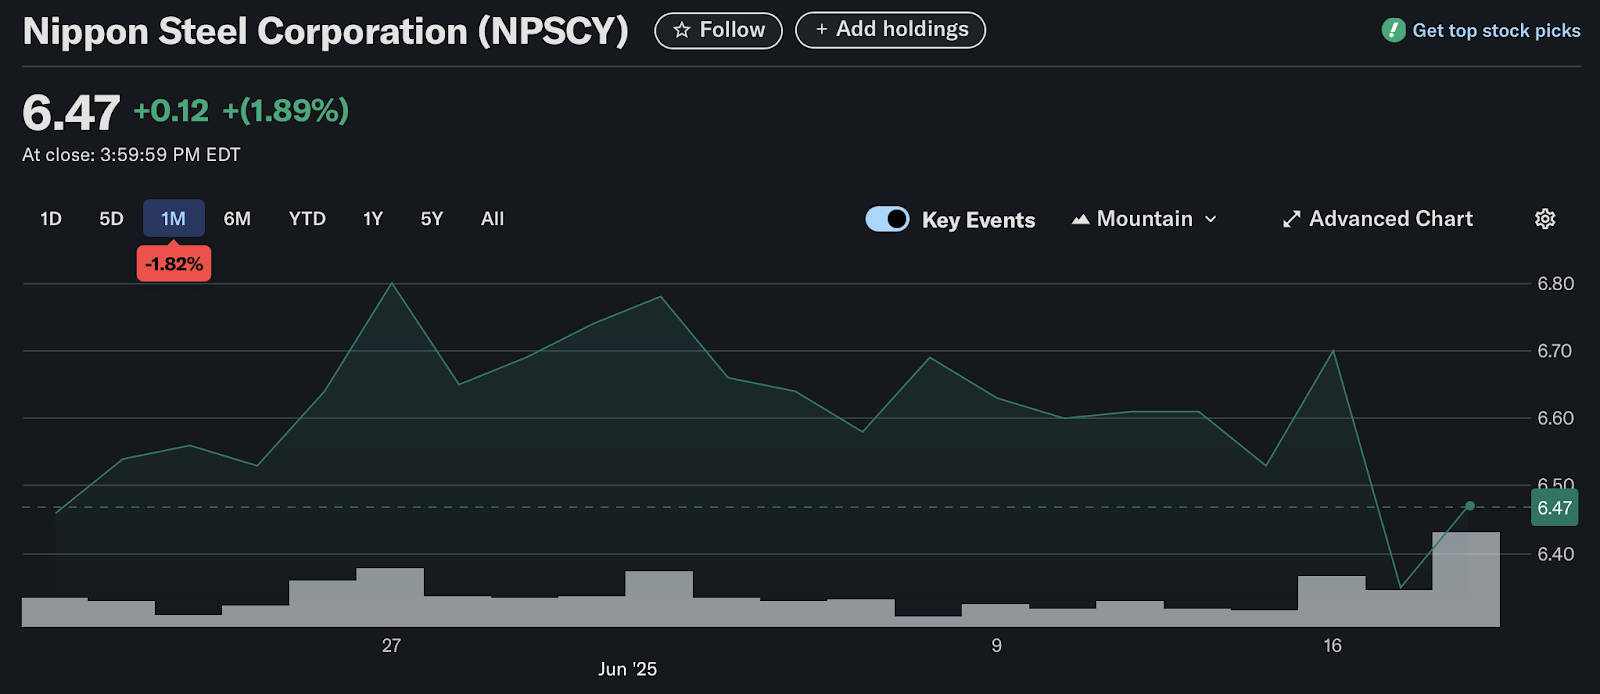The height and width of the screenshot is (694, 1600).
Task: Click the green stock picks badge icon
Action: point(1394,30)
